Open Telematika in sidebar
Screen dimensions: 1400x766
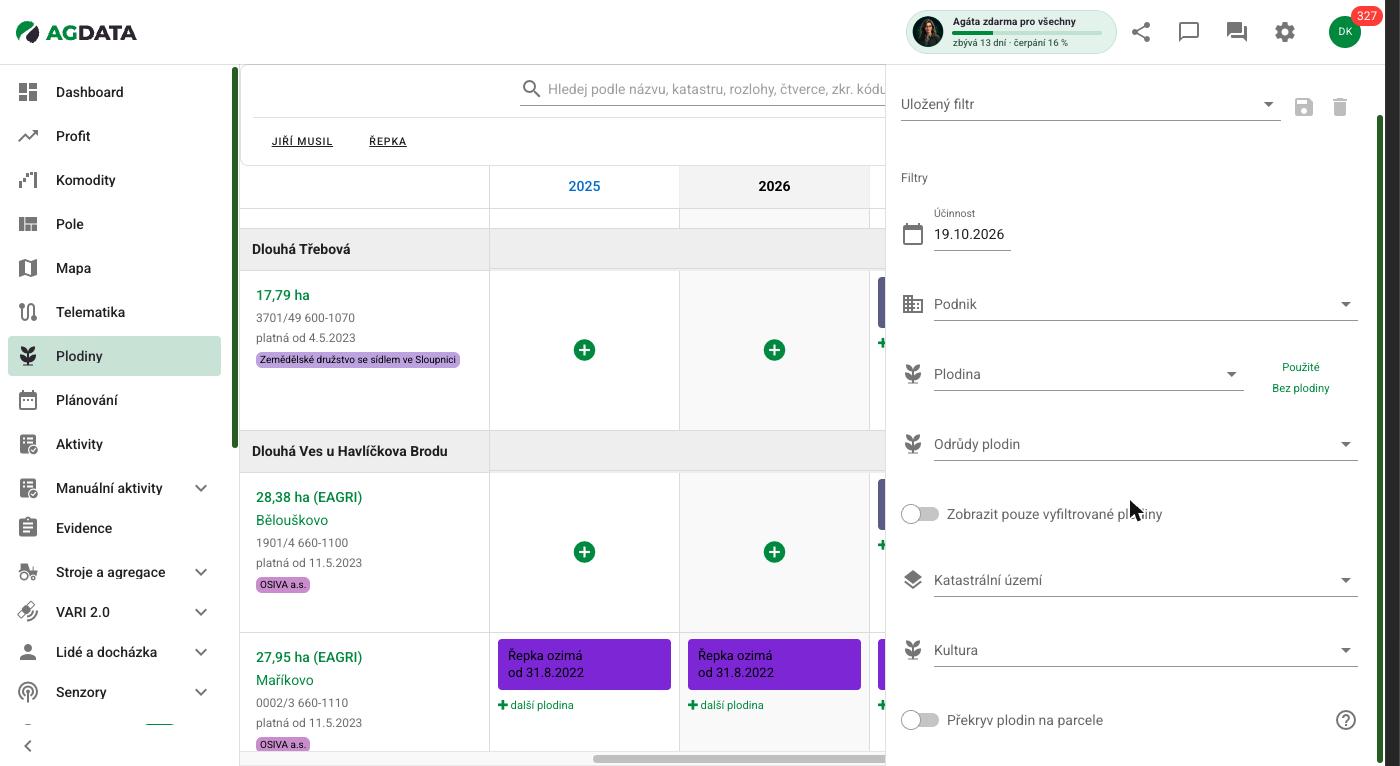pos(114,312)
